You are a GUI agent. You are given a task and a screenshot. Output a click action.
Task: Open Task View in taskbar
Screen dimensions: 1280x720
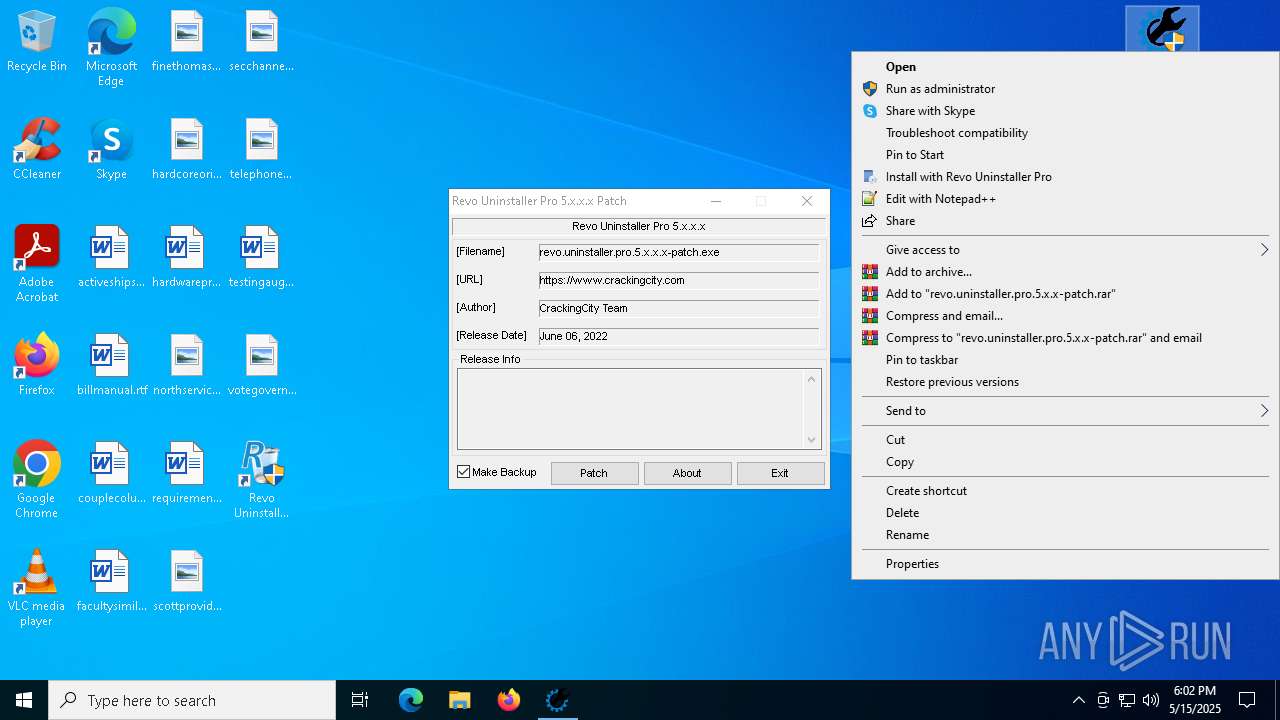click(x=360, y=700)
